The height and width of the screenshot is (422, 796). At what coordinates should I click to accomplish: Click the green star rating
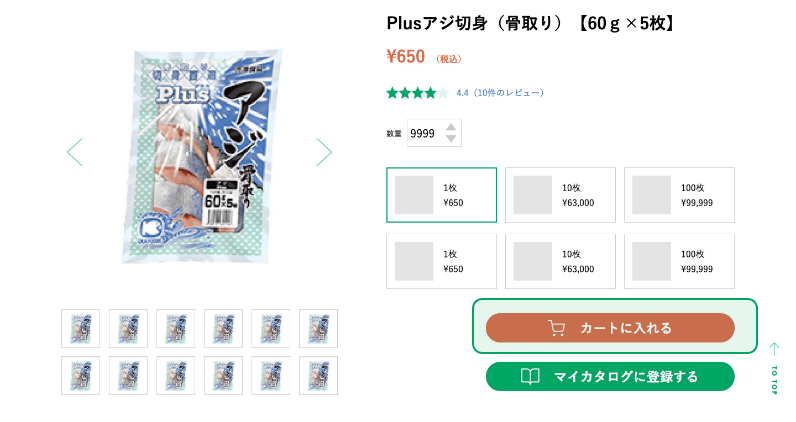pos(416,93)
